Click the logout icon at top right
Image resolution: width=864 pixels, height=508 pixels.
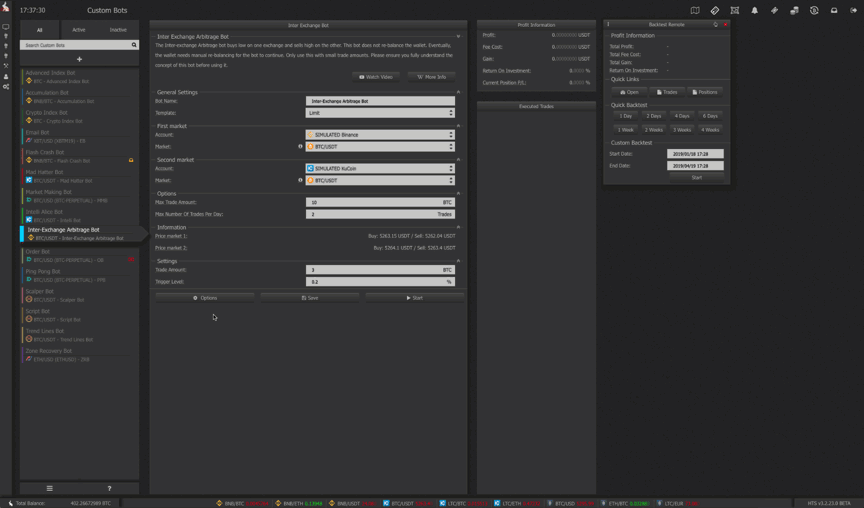[853, 10]
